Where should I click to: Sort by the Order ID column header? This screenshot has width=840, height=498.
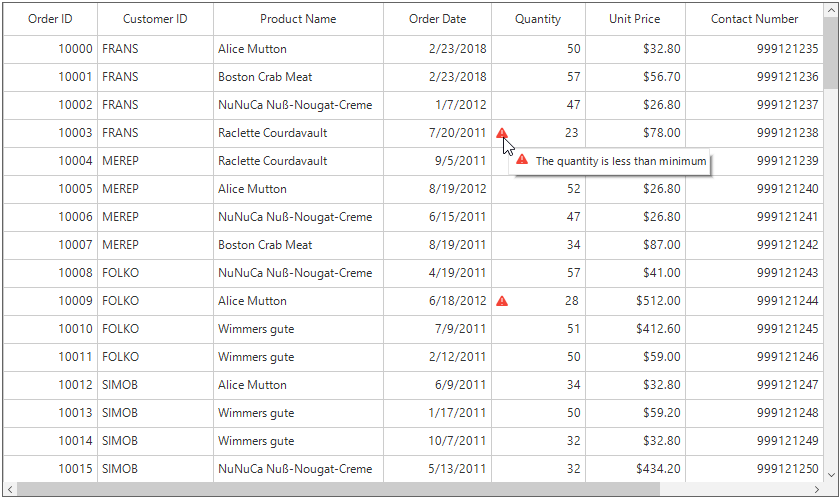click(x=50, y=19)
